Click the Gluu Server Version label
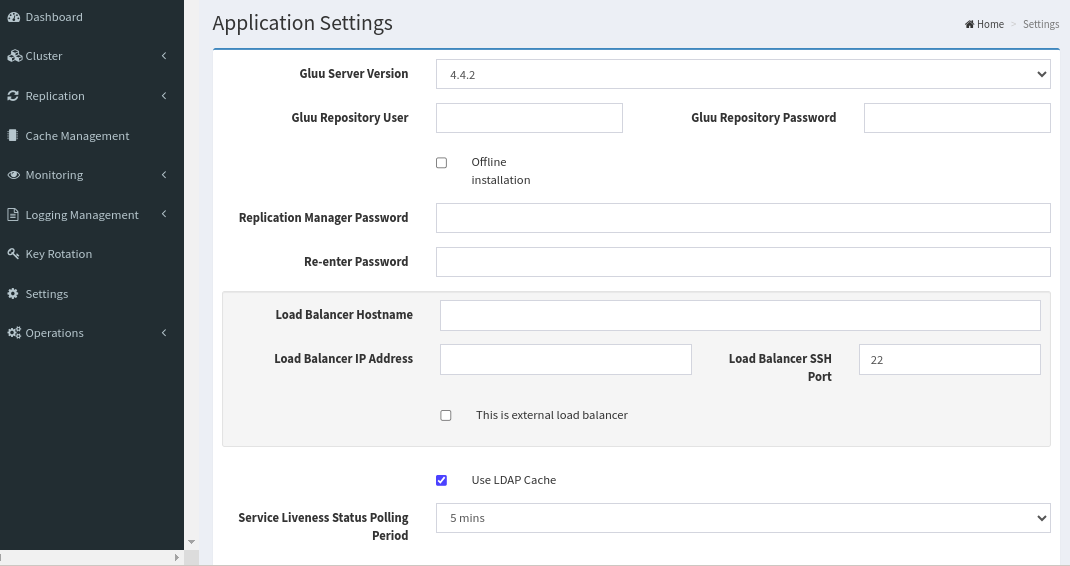Image resolution: width=1070 pixels, height=566 pixels. [x=353, y=74]
